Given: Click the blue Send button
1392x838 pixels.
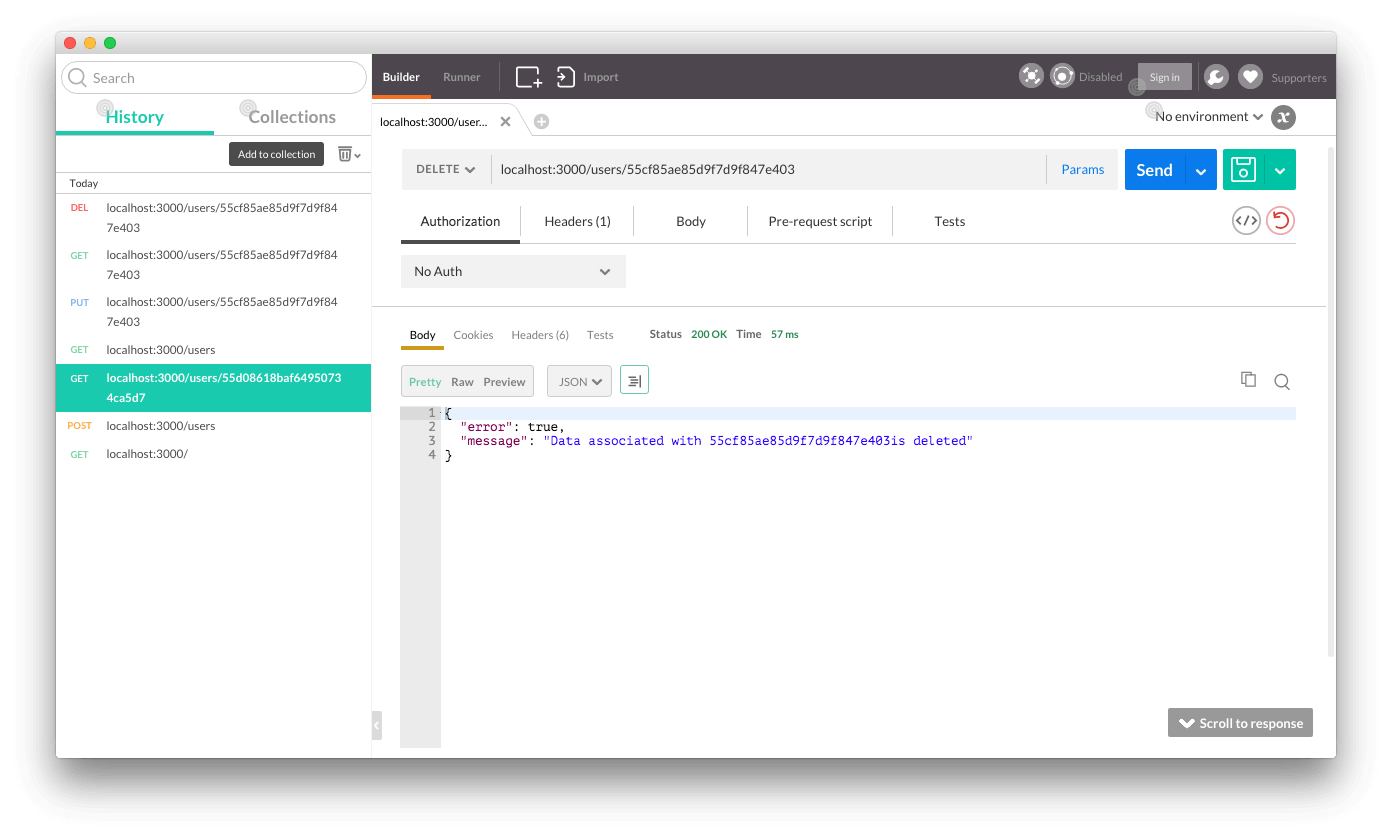Looking at the screenshot, I should 1154,170.
